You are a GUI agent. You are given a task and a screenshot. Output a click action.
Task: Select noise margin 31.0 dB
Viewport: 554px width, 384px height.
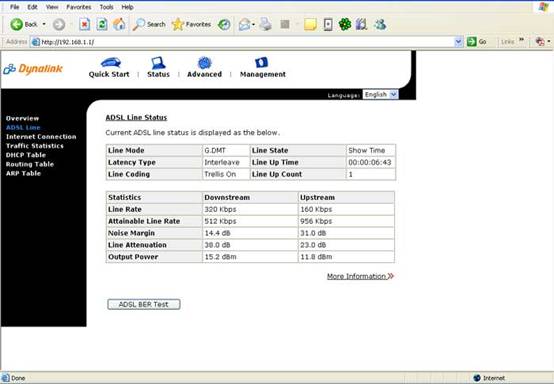(313, 233)
